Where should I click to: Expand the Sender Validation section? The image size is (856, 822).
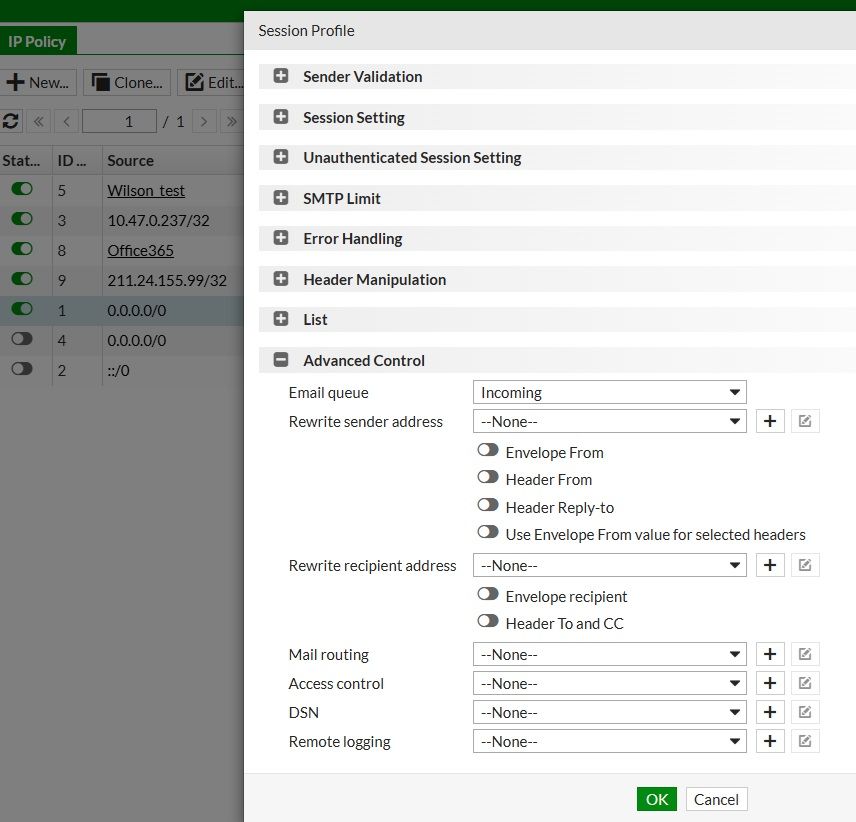(x=281, y=77)
